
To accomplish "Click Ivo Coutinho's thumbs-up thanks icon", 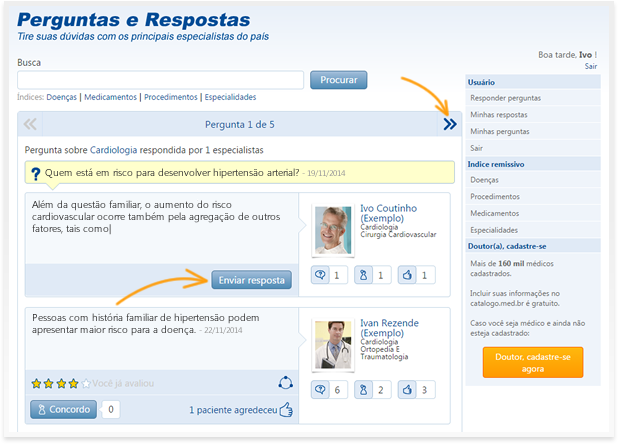I will tap(407, 275).
